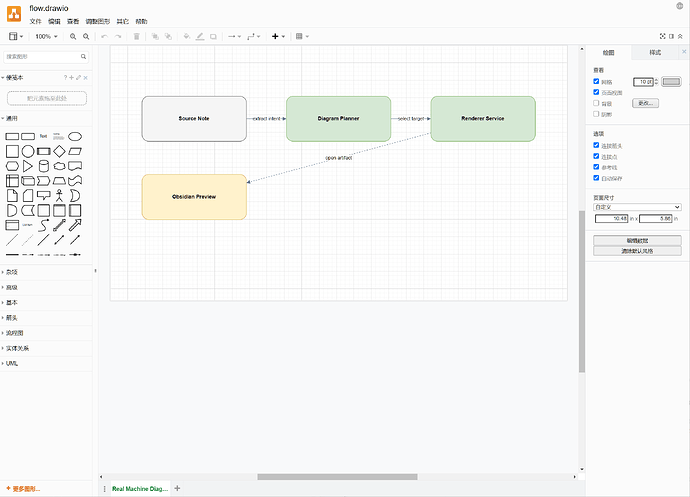
Task: Click the Edit Data button
Action: (x=637, y=240)
